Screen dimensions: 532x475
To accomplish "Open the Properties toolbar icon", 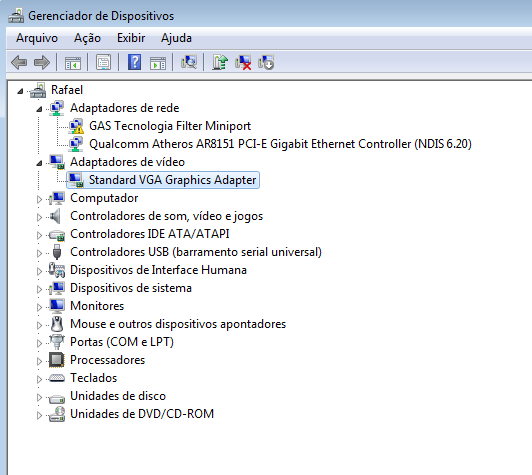I will click(103, 62).
